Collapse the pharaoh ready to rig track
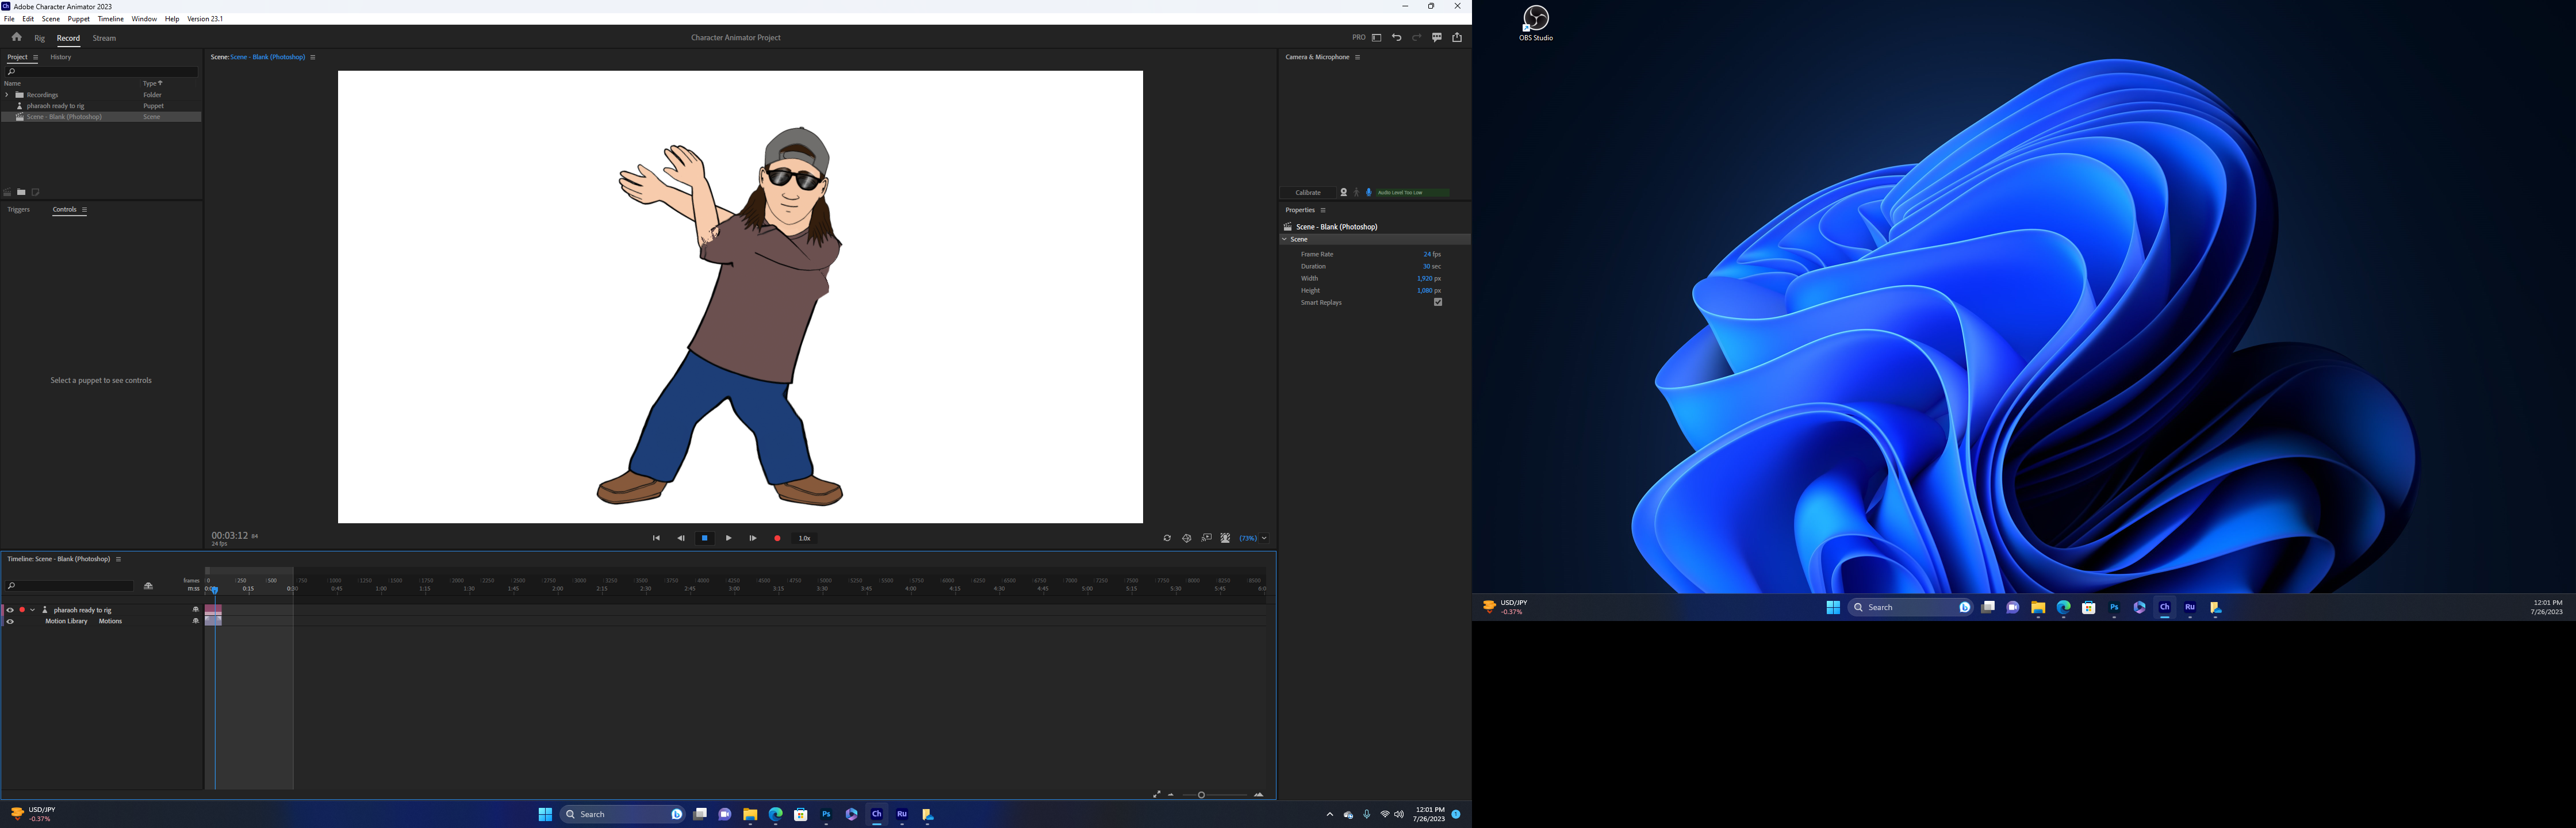Screen dimensions: 2576x828 (x=32, y=610)
